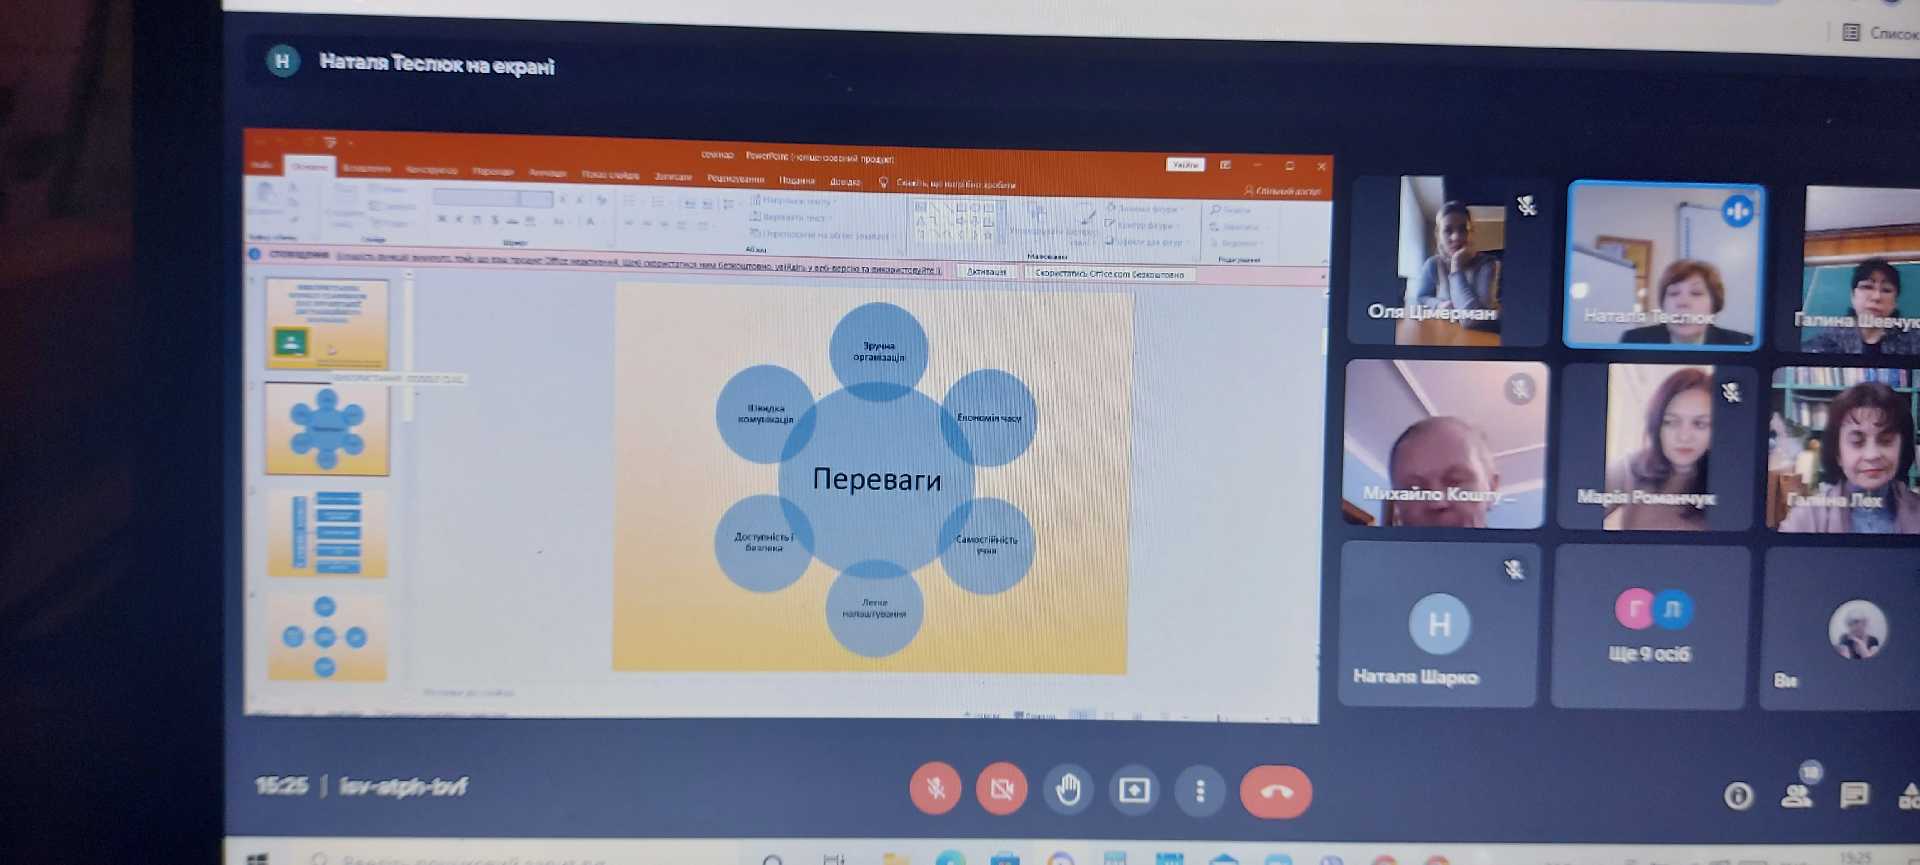The height and width of the screenshot is (865, 1920).
Task: Open the 'Довідка' ribbon tab in PowerPoint
Action: (x=845, y=182)
